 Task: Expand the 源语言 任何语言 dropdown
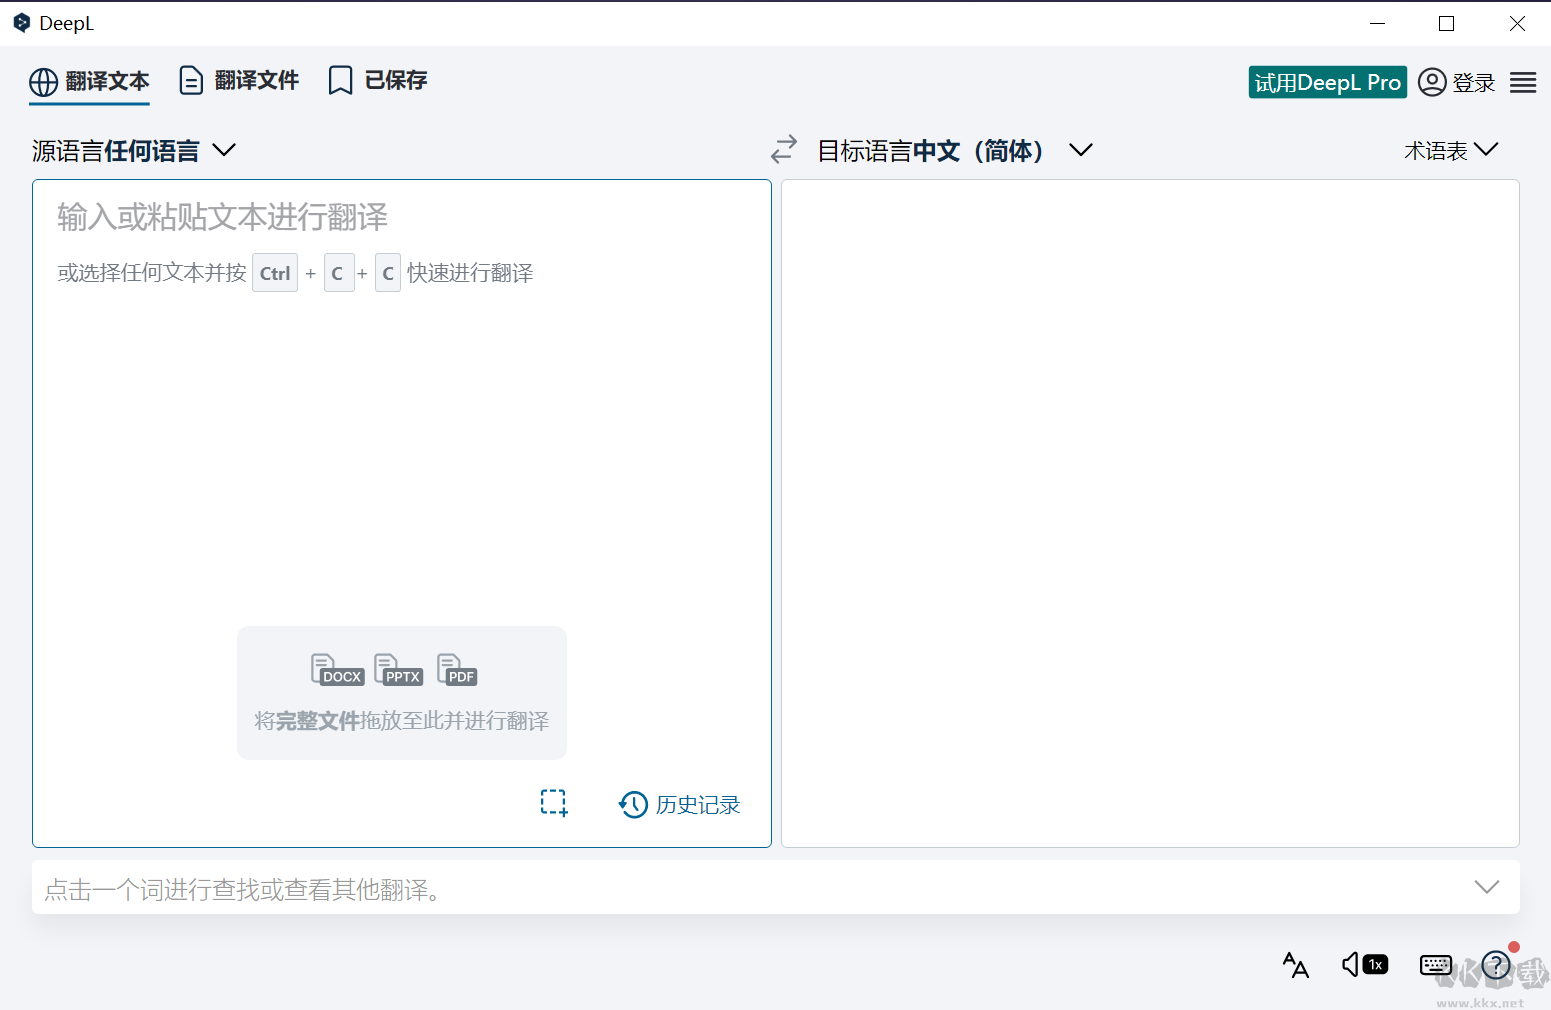click(134, 151)
